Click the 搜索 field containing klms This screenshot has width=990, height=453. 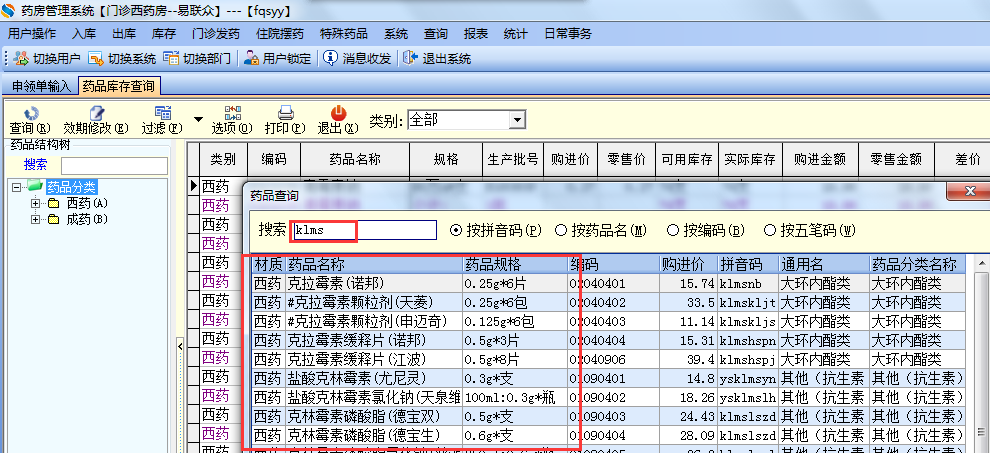(x=363, y=230)
